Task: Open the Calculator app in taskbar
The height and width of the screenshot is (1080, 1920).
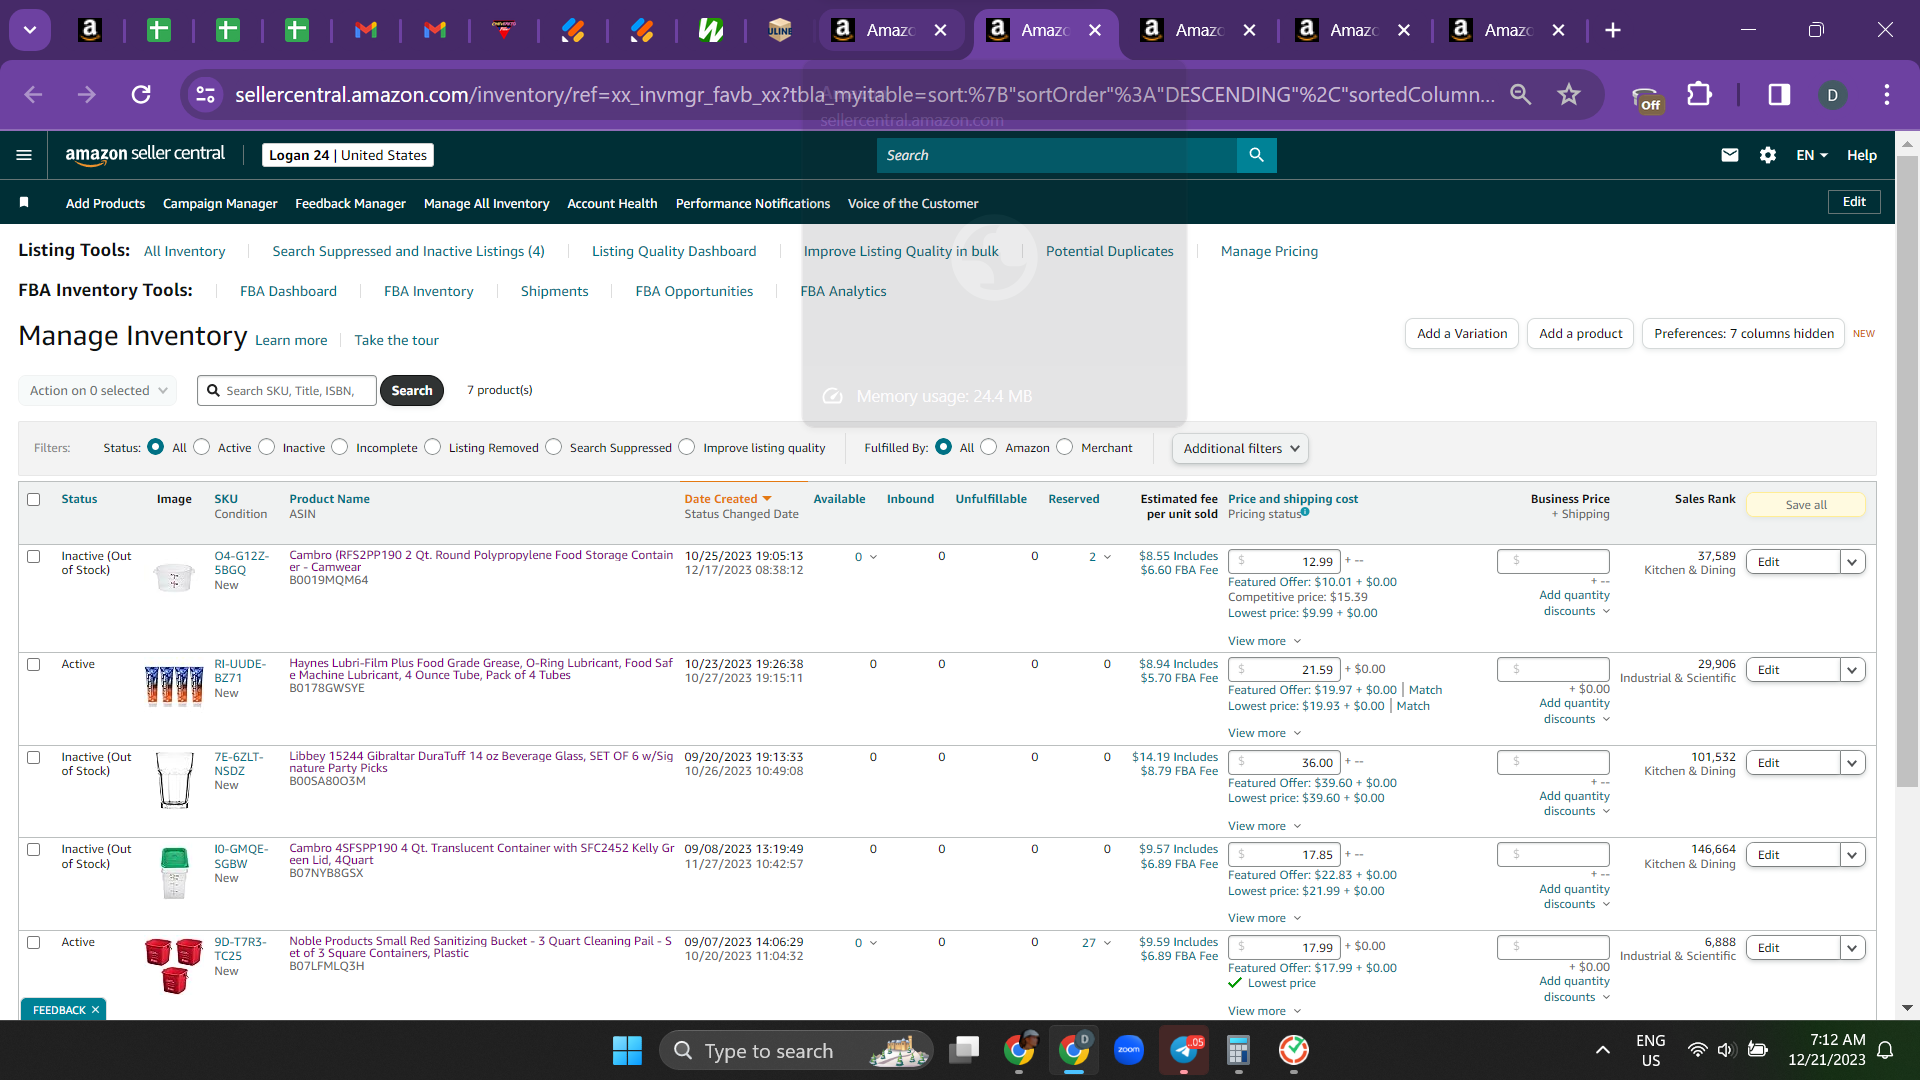Action: pos(1239,1050)
